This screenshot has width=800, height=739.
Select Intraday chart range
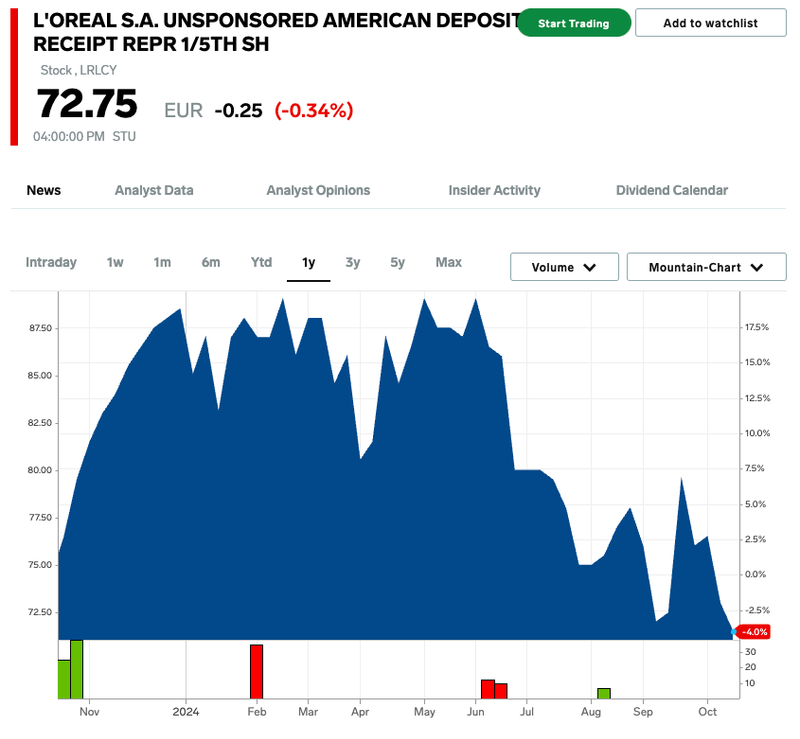pyautogui.click(x=51, y=262)
